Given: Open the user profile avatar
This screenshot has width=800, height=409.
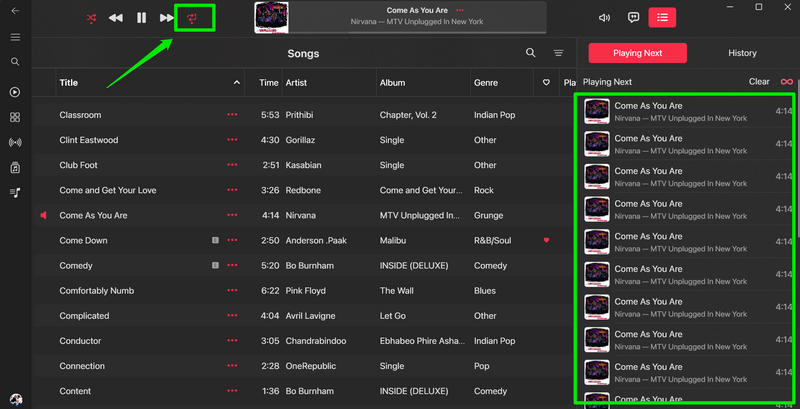Looking at the screenshot, I should coord(16,399).
